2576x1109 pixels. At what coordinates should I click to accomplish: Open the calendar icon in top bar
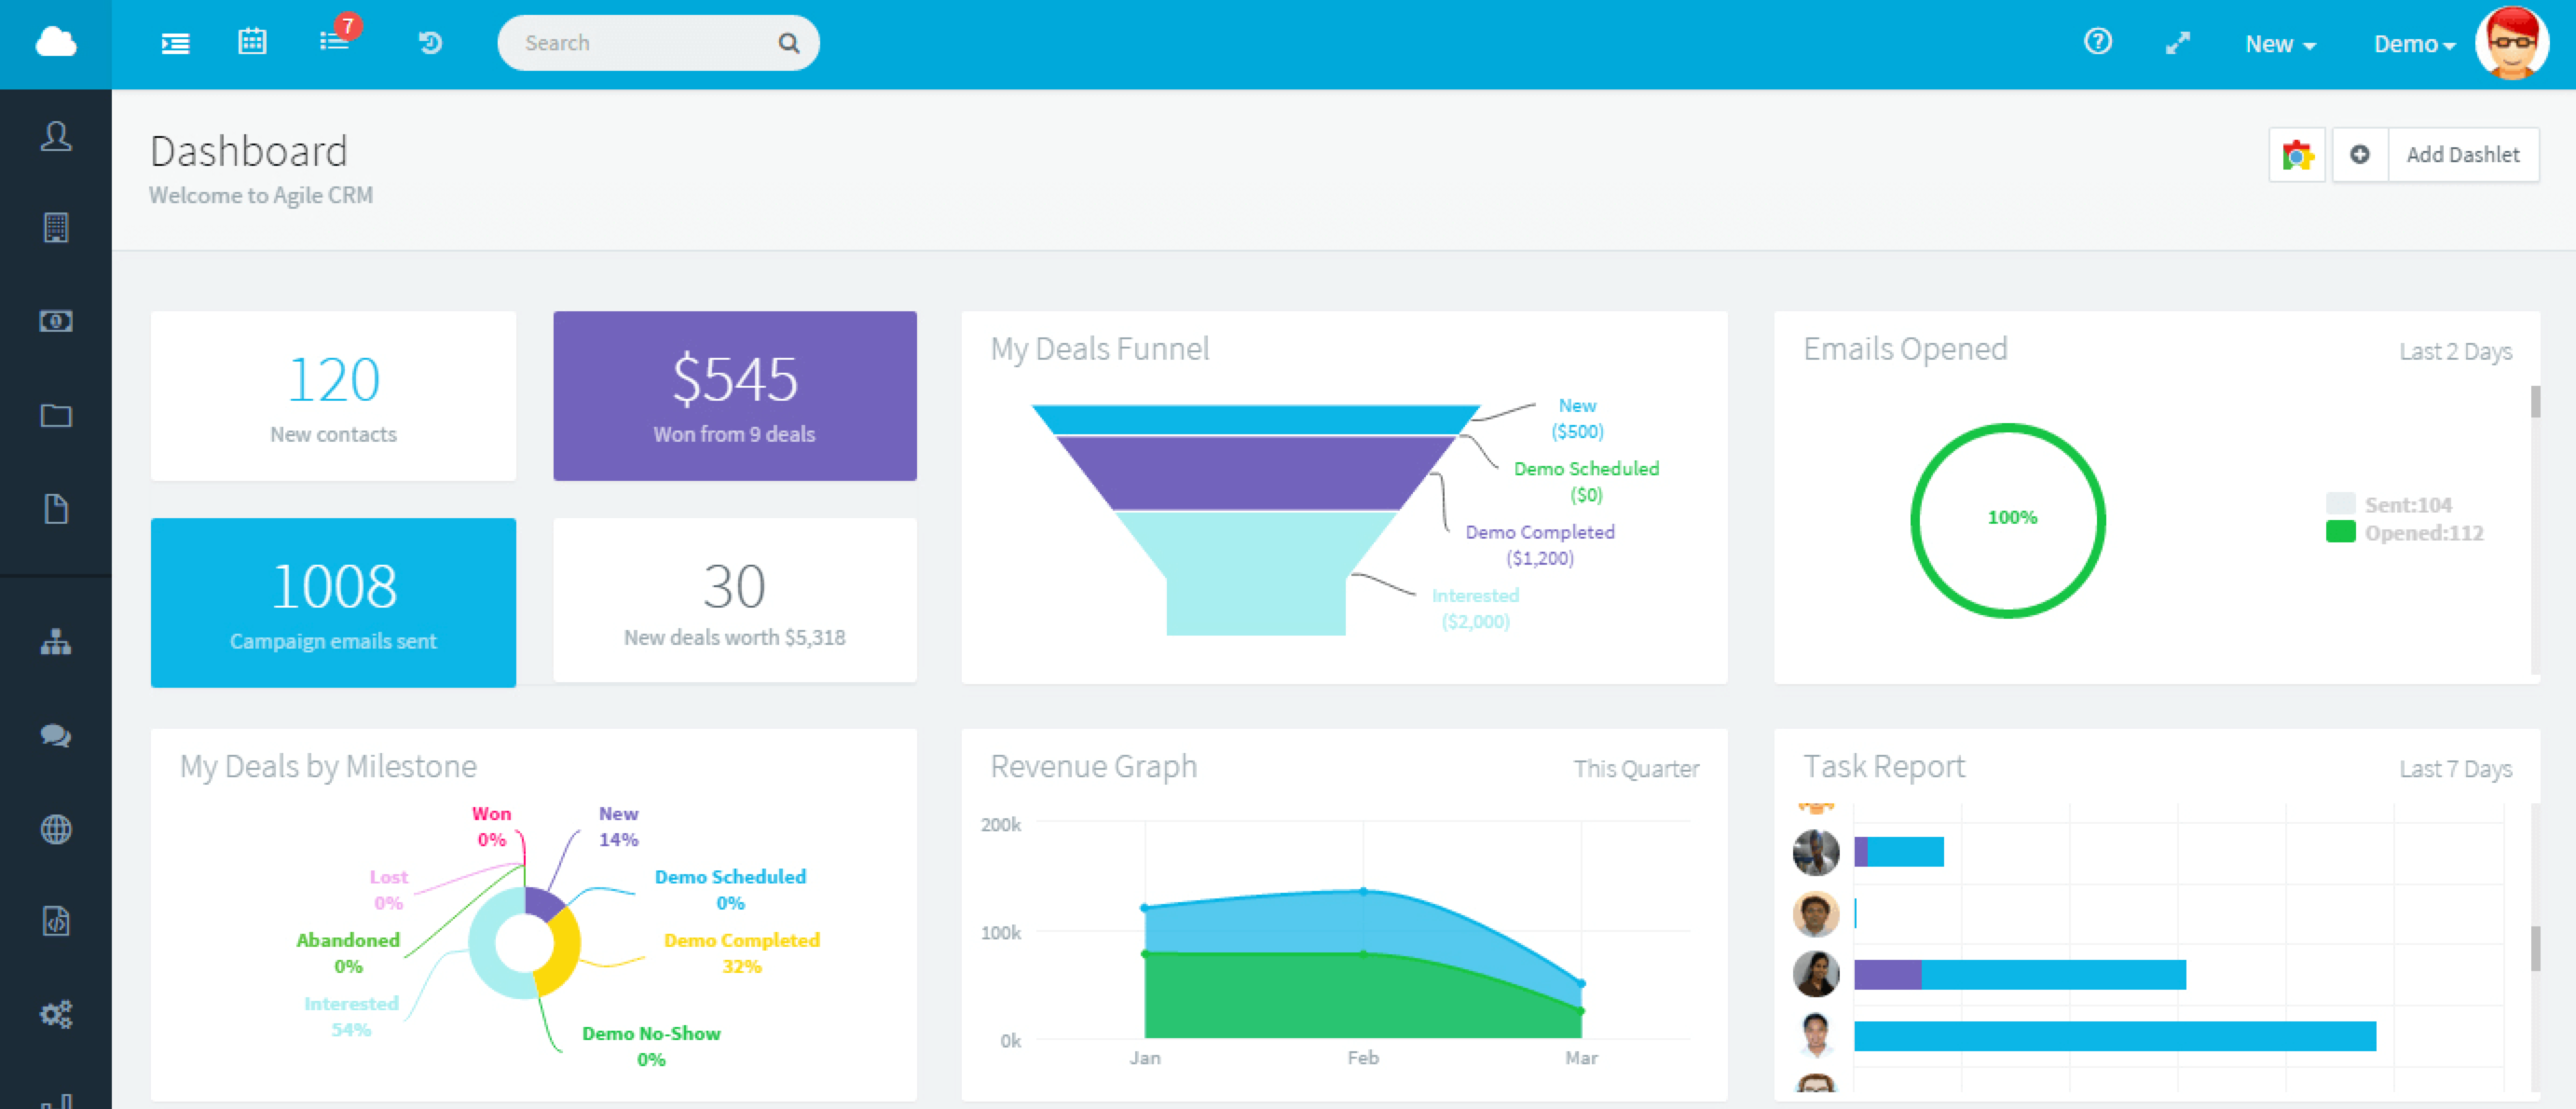(252, 42)
